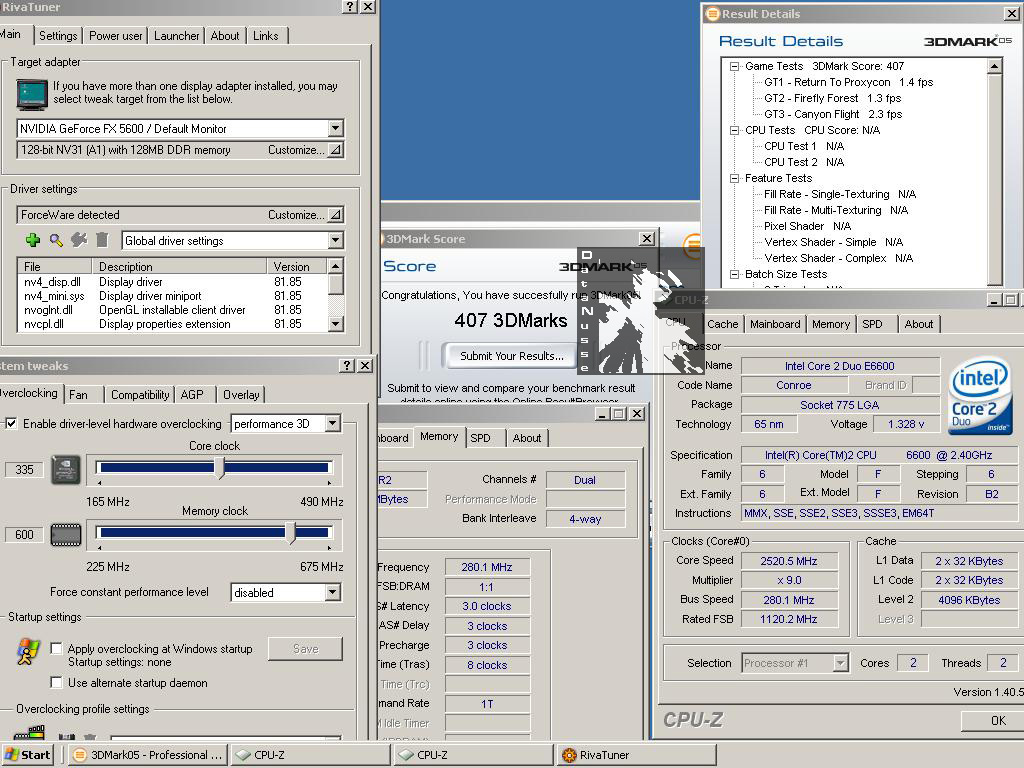Click the Version column header
The height and width of the screenshot is (768, 1024).
(x=296, y=266)
